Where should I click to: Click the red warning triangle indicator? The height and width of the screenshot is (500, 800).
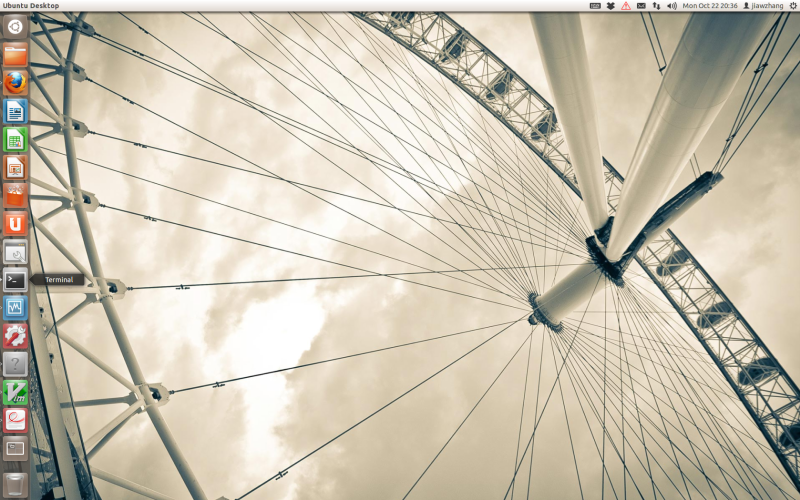[x=626, y=6]
